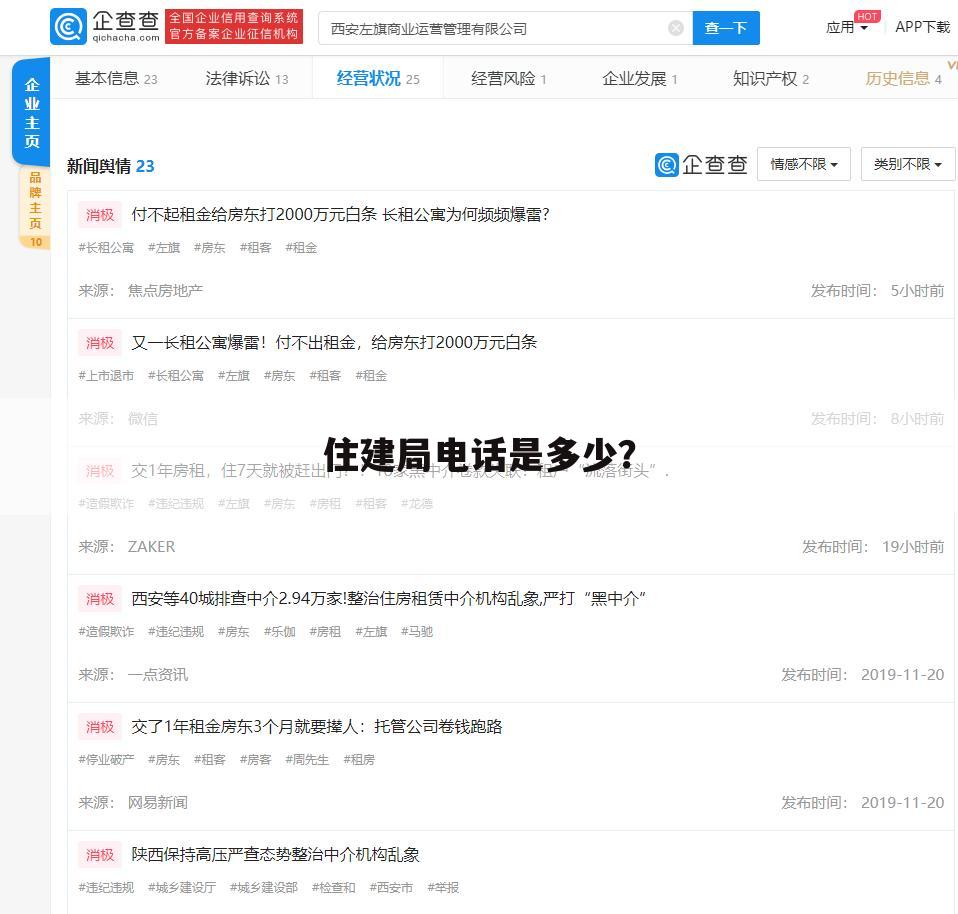958x914 pixels.
Task: Select the 经营状况 tab
Action: coord(378,78)
